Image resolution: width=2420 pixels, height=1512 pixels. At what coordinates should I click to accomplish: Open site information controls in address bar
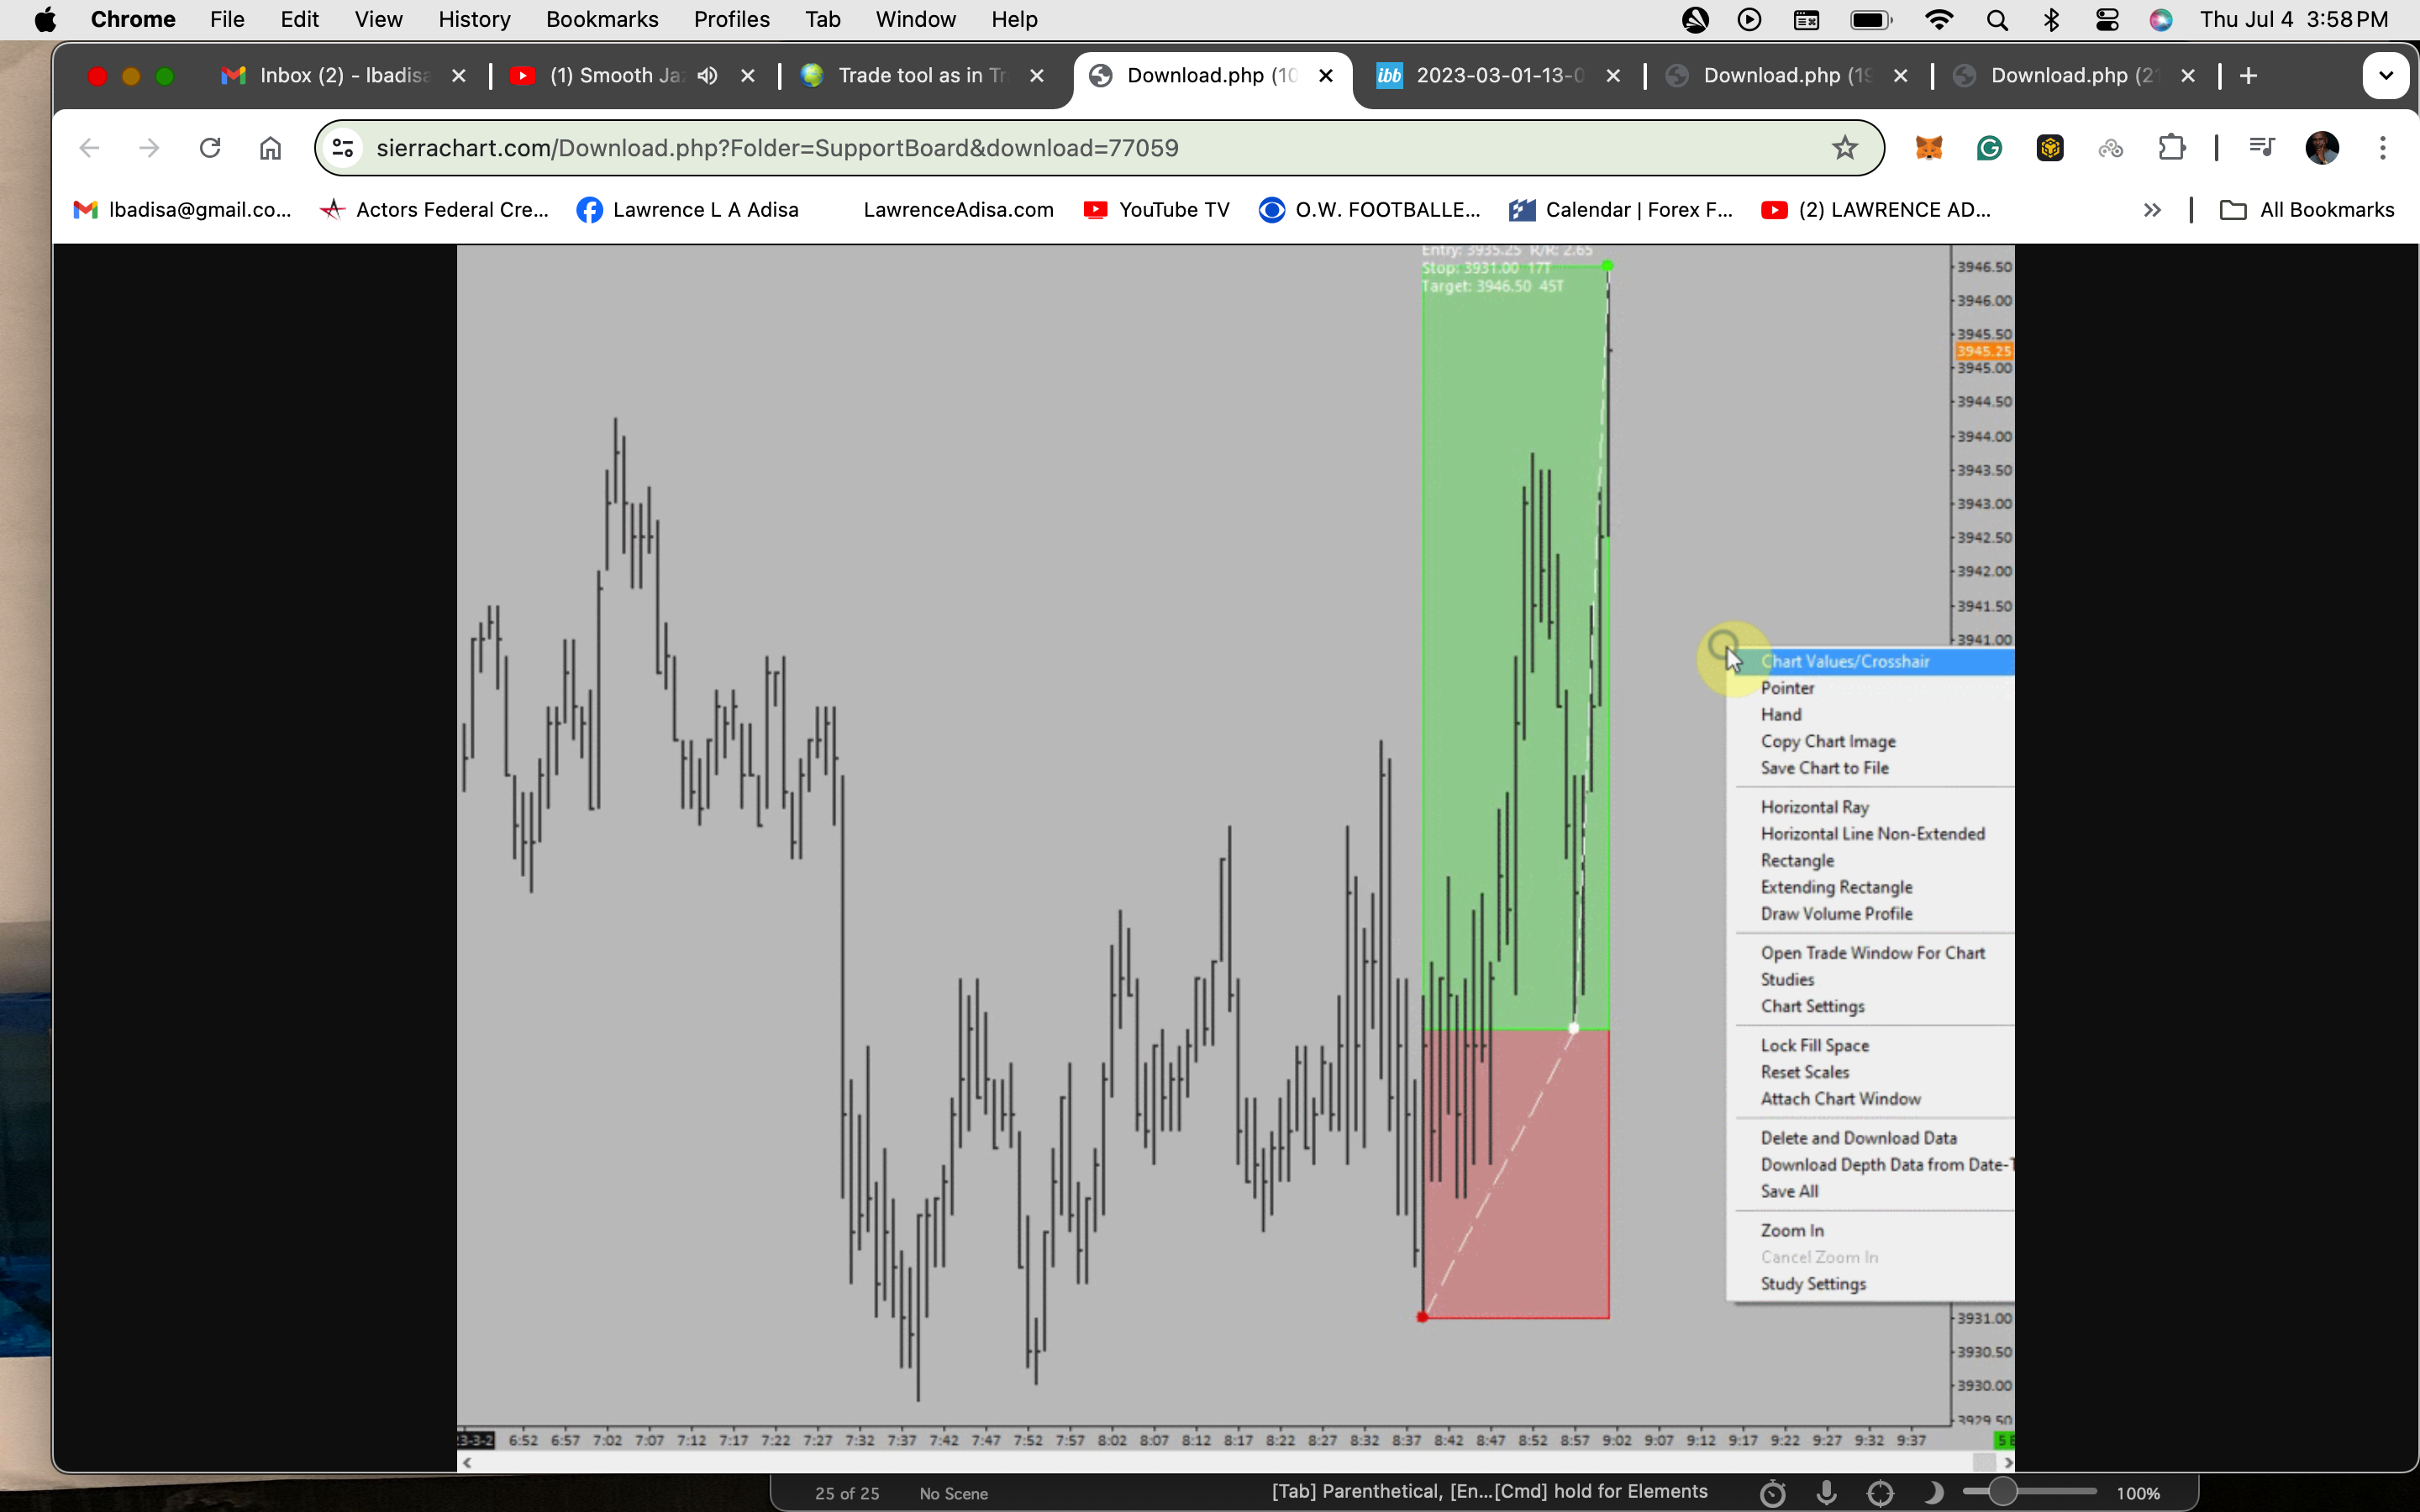pos(343,148)
